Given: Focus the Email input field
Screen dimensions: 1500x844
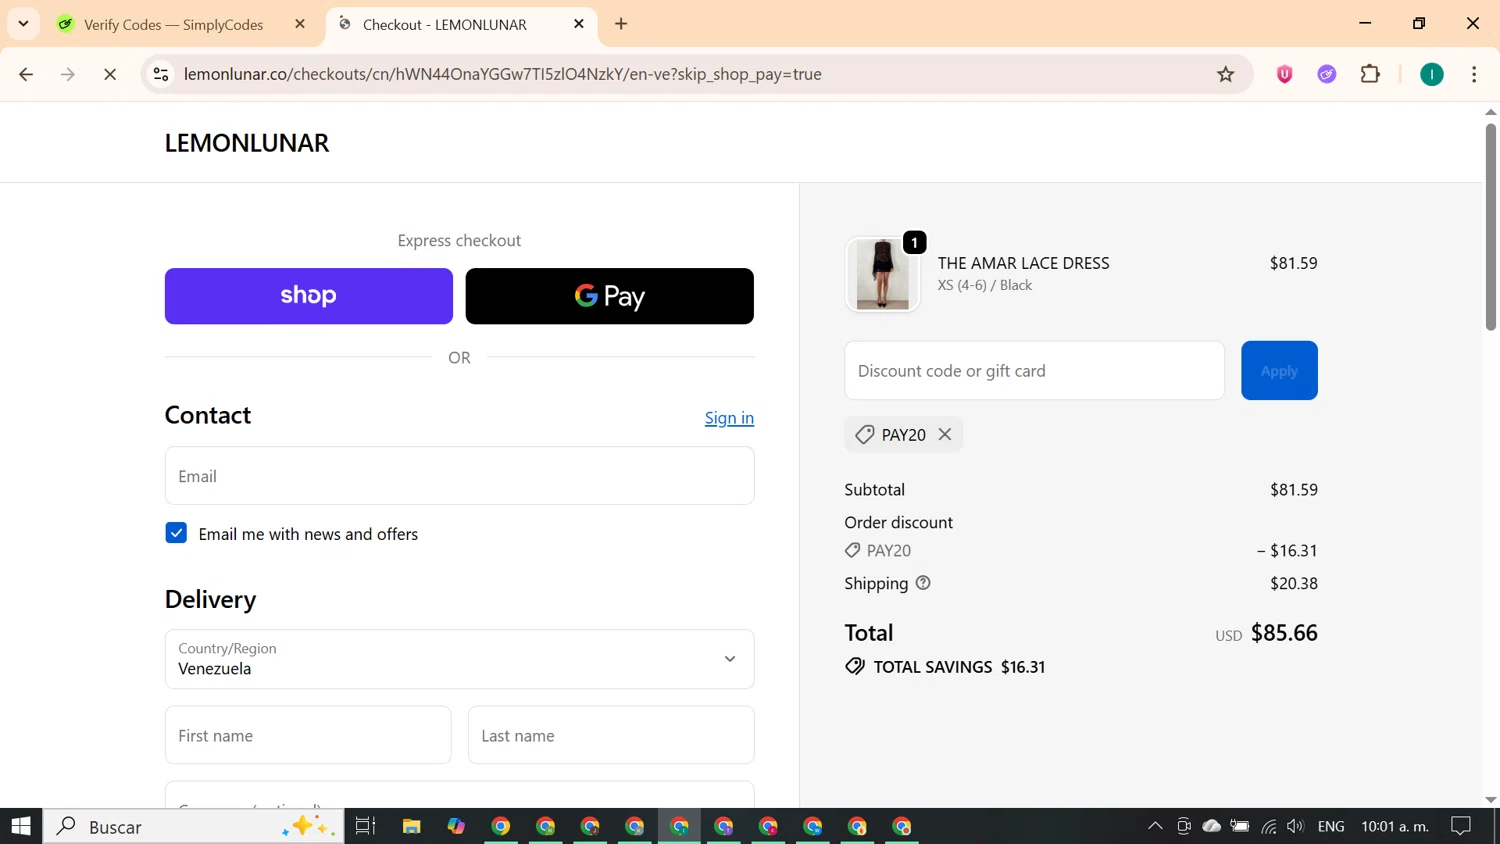Looking at the screenshot, I should (x=460, y=476).
